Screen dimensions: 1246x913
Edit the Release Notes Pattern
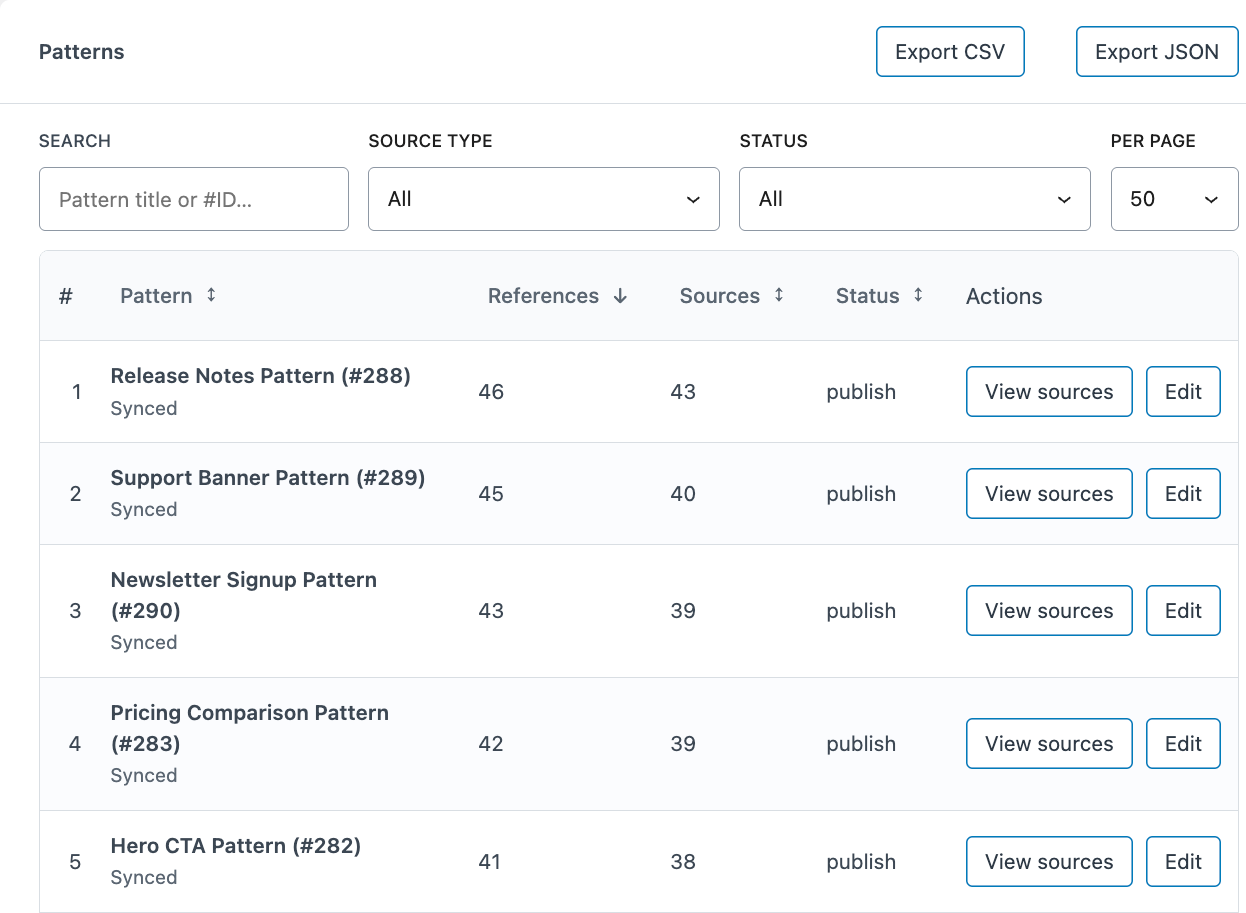point(1183,391)
